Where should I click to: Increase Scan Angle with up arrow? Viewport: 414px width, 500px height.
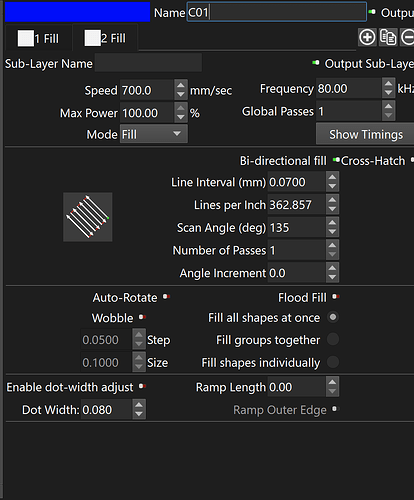pyautogui.click(x=332, y=222)
